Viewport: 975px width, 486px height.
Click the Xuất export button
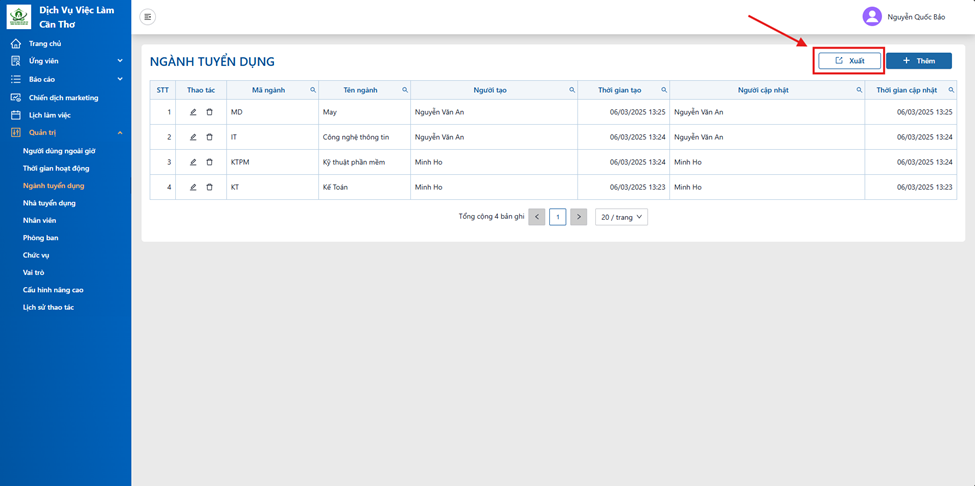point(849,60)
